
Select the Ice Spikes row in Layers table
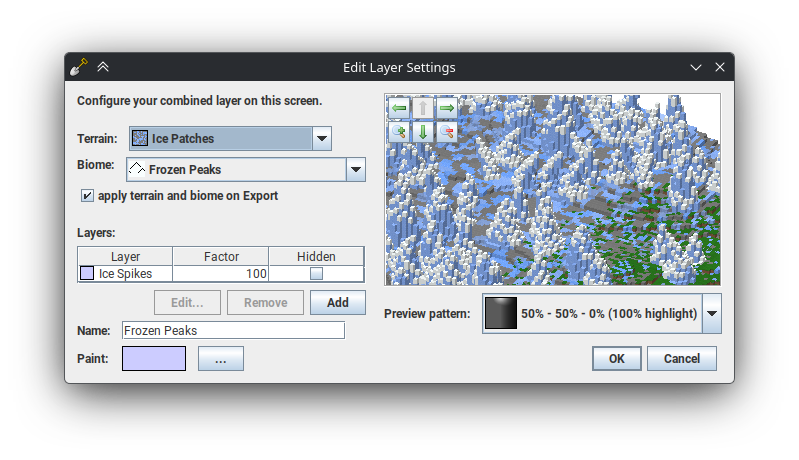(x=125, y=273)
